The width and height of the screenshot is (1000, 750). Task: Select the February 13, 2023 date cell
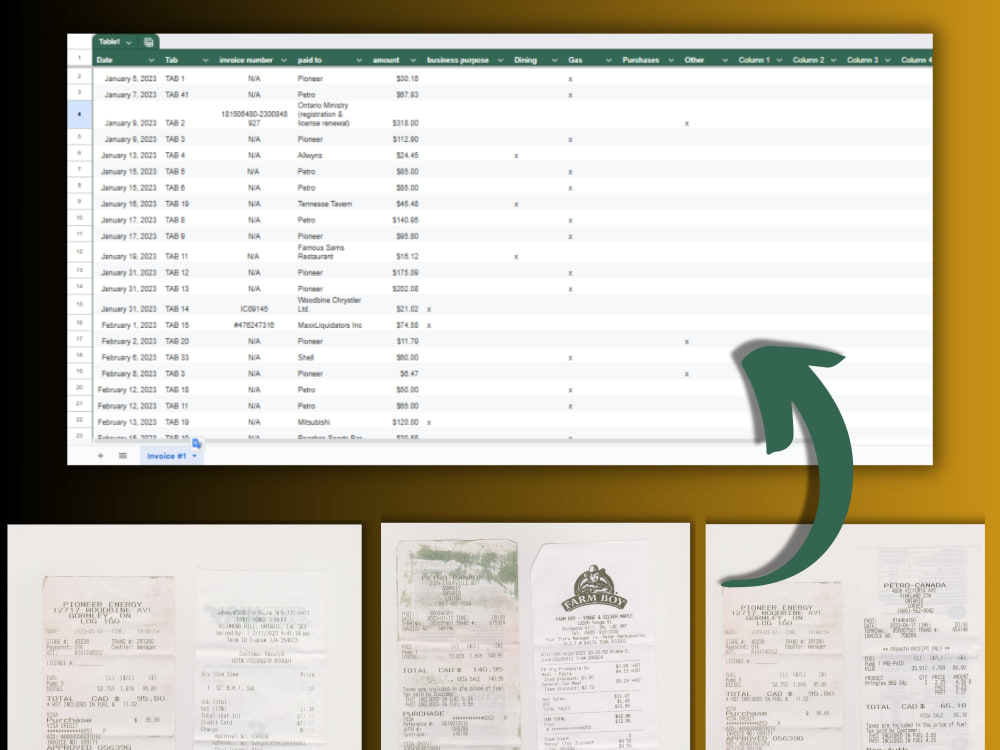[127, 422]
